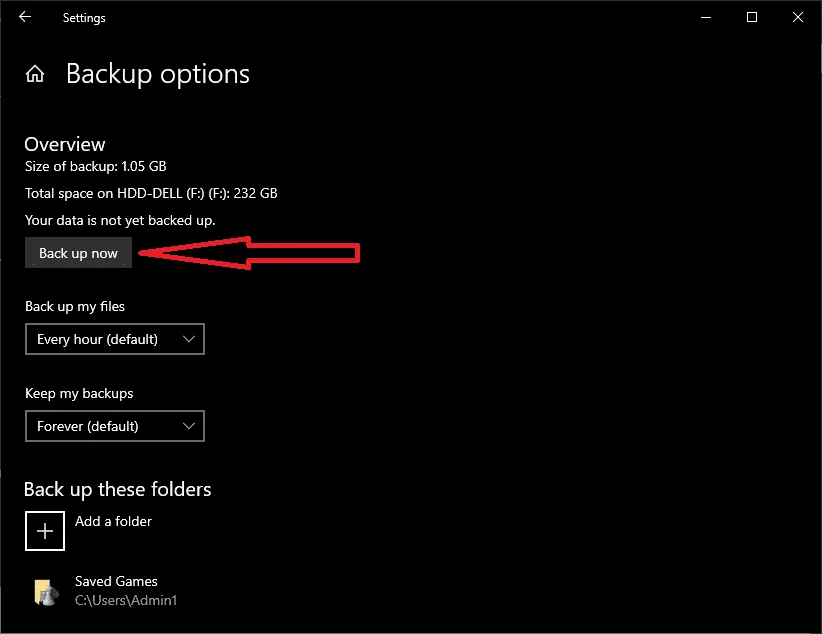Close the Settings window

(797, 17)
